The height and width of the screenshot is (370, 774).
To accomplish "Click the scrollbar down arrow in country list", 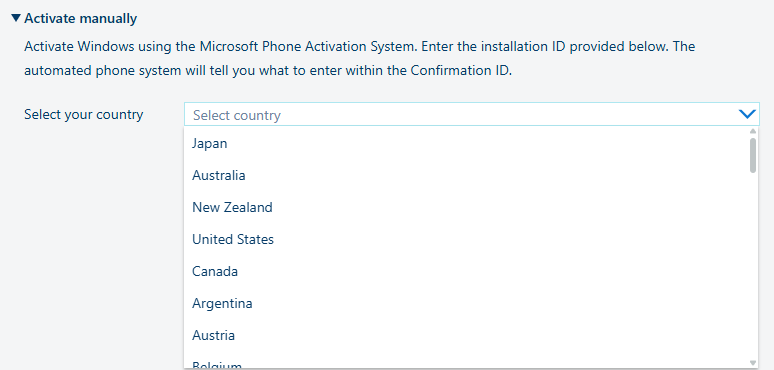I will tap(753, 363).
